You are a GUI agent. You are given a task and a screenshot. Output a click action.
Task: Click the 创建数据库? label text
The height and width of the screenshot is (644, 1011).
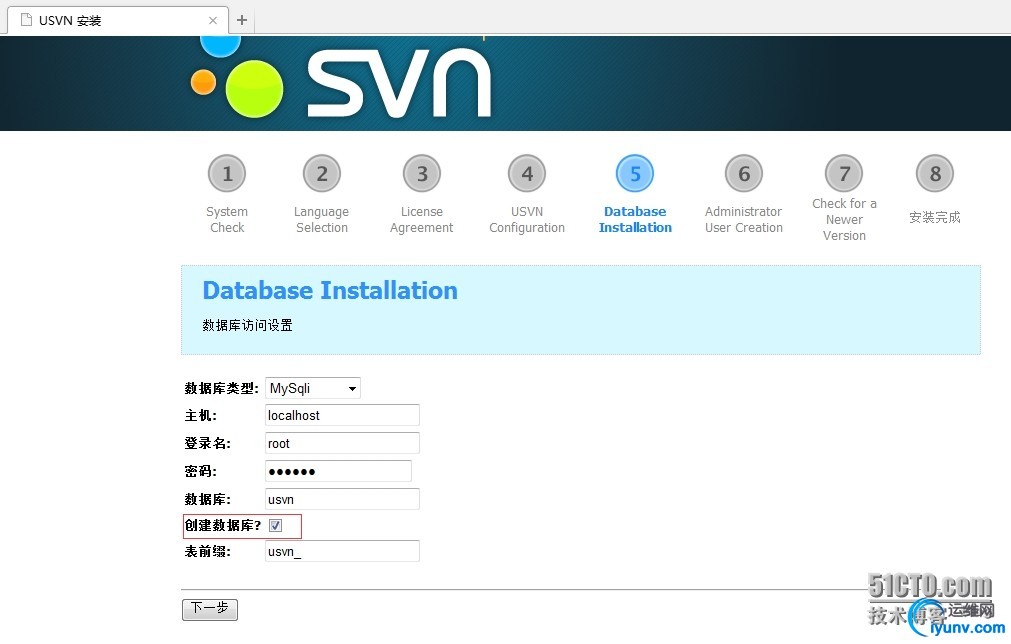click(x=223, y=525)
